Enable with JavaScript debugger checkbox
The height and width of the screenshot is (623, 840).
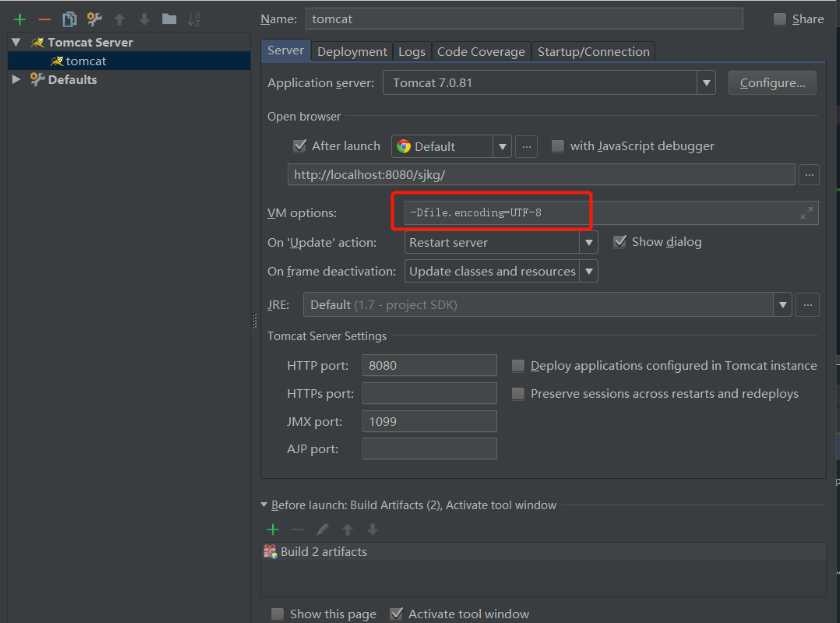558,146
